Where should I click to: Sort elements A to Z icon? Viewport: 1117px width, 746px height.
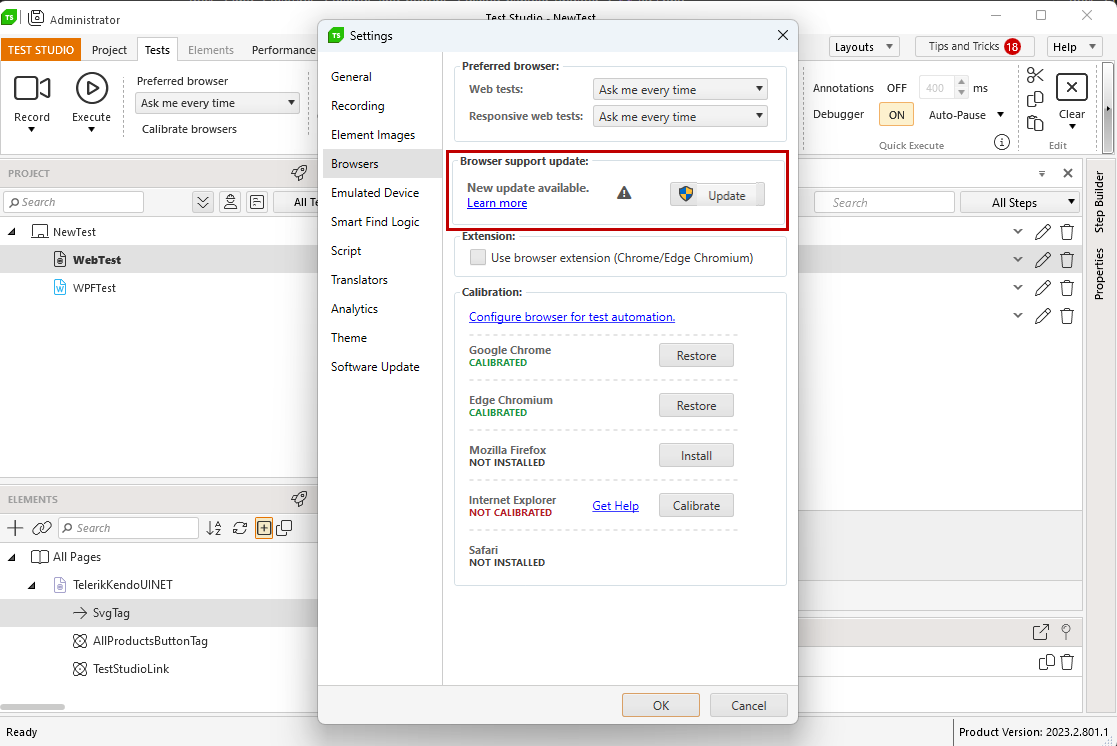214,528
